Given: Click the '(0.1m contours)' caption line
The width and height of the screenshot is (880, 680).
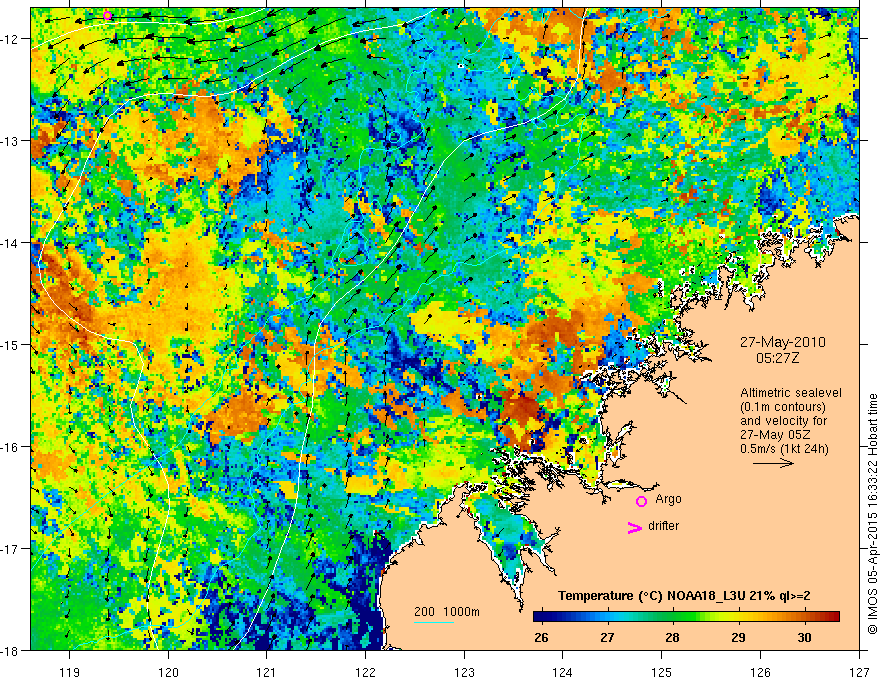Looking at the screenshot, I should click(x=783, y=407).
